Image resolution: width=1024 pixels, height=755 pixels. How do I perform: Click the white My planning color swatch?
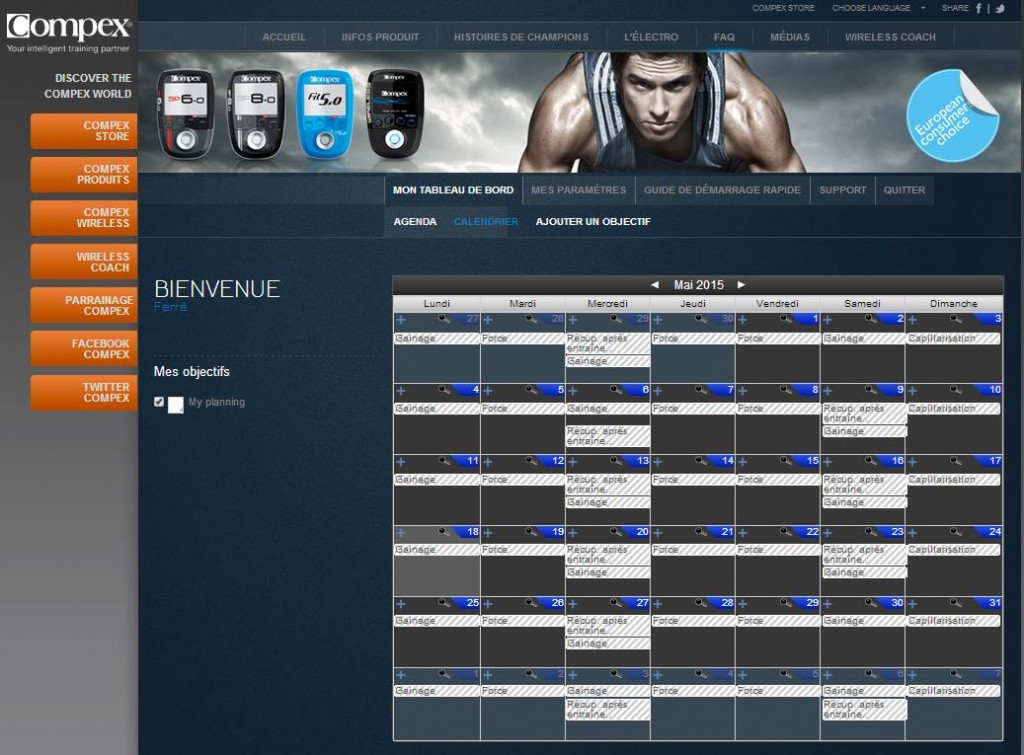click(x=176, y=404)
